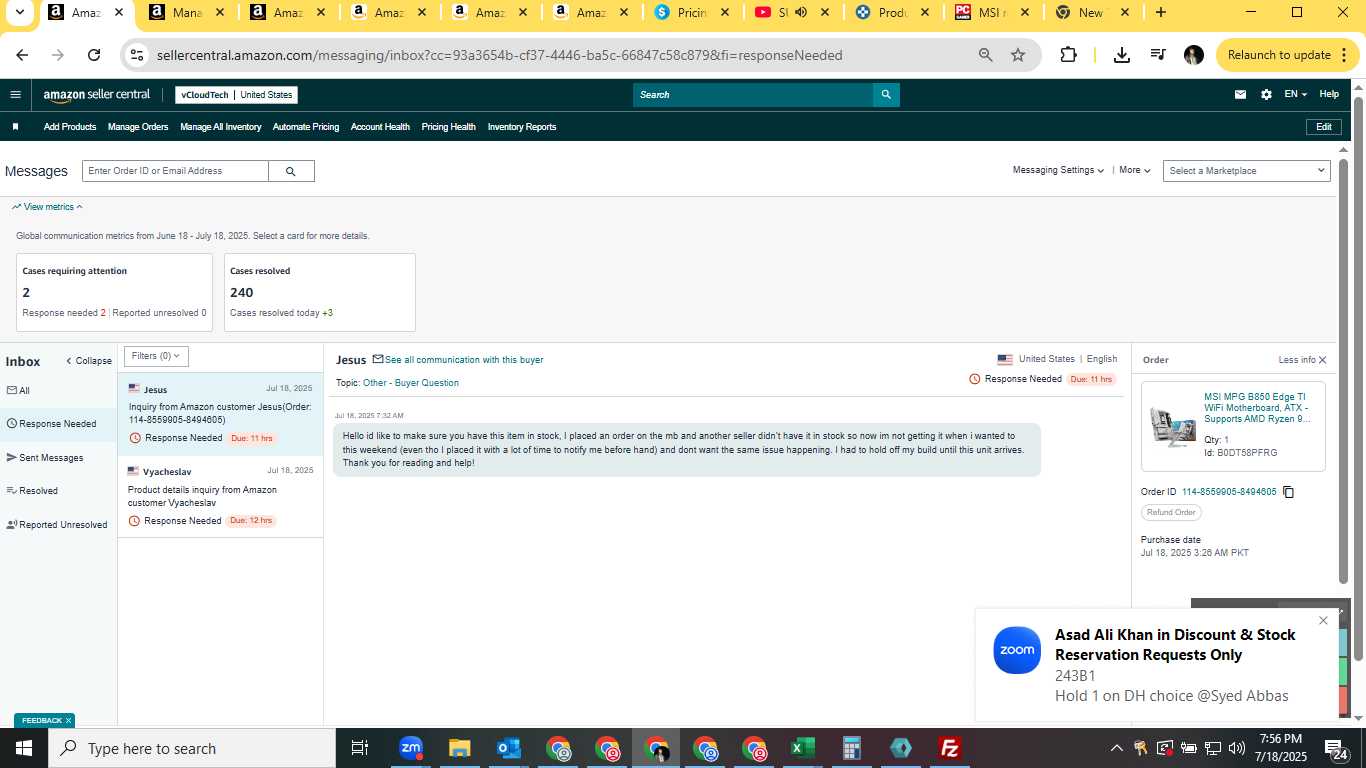Open Zoom app in the taskbar
Image resolution: width=1366 pixels, height=768 pixels.
point(410,748)
